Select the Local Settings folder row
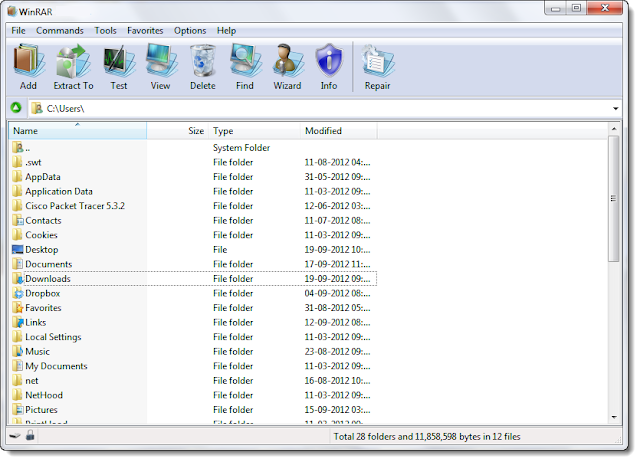The width and height of the screenshot is (640, 462). pos(192,337)
